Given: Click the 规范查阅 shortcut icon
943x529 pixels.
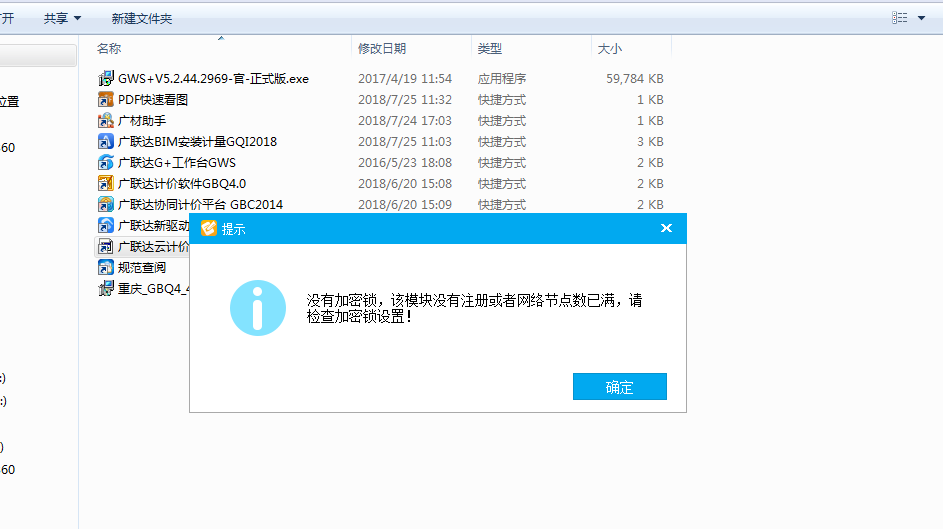Looking at the screenshot, I should pyautogui.click(x=105, y=268).
